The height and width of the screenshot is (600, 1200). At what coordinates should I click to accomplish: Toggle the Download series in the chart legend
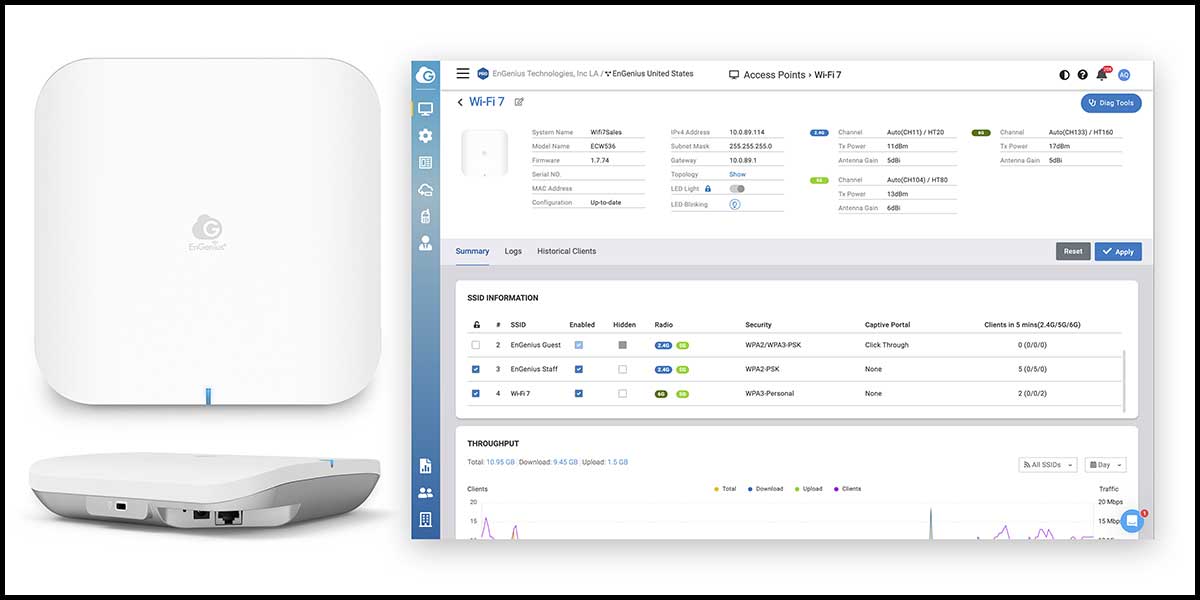tap(765, 489)
